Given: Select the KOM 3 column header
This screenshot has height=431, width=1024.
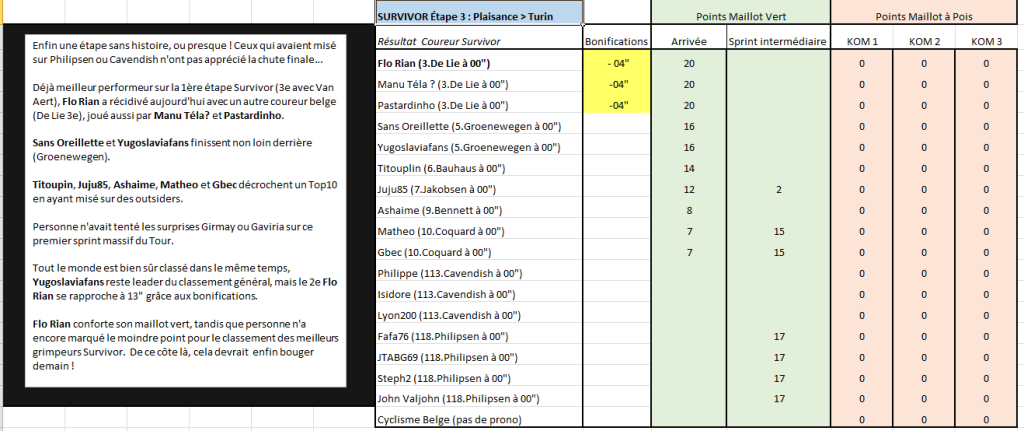Looking at the screenshot, I should click(x=986, y=41).
